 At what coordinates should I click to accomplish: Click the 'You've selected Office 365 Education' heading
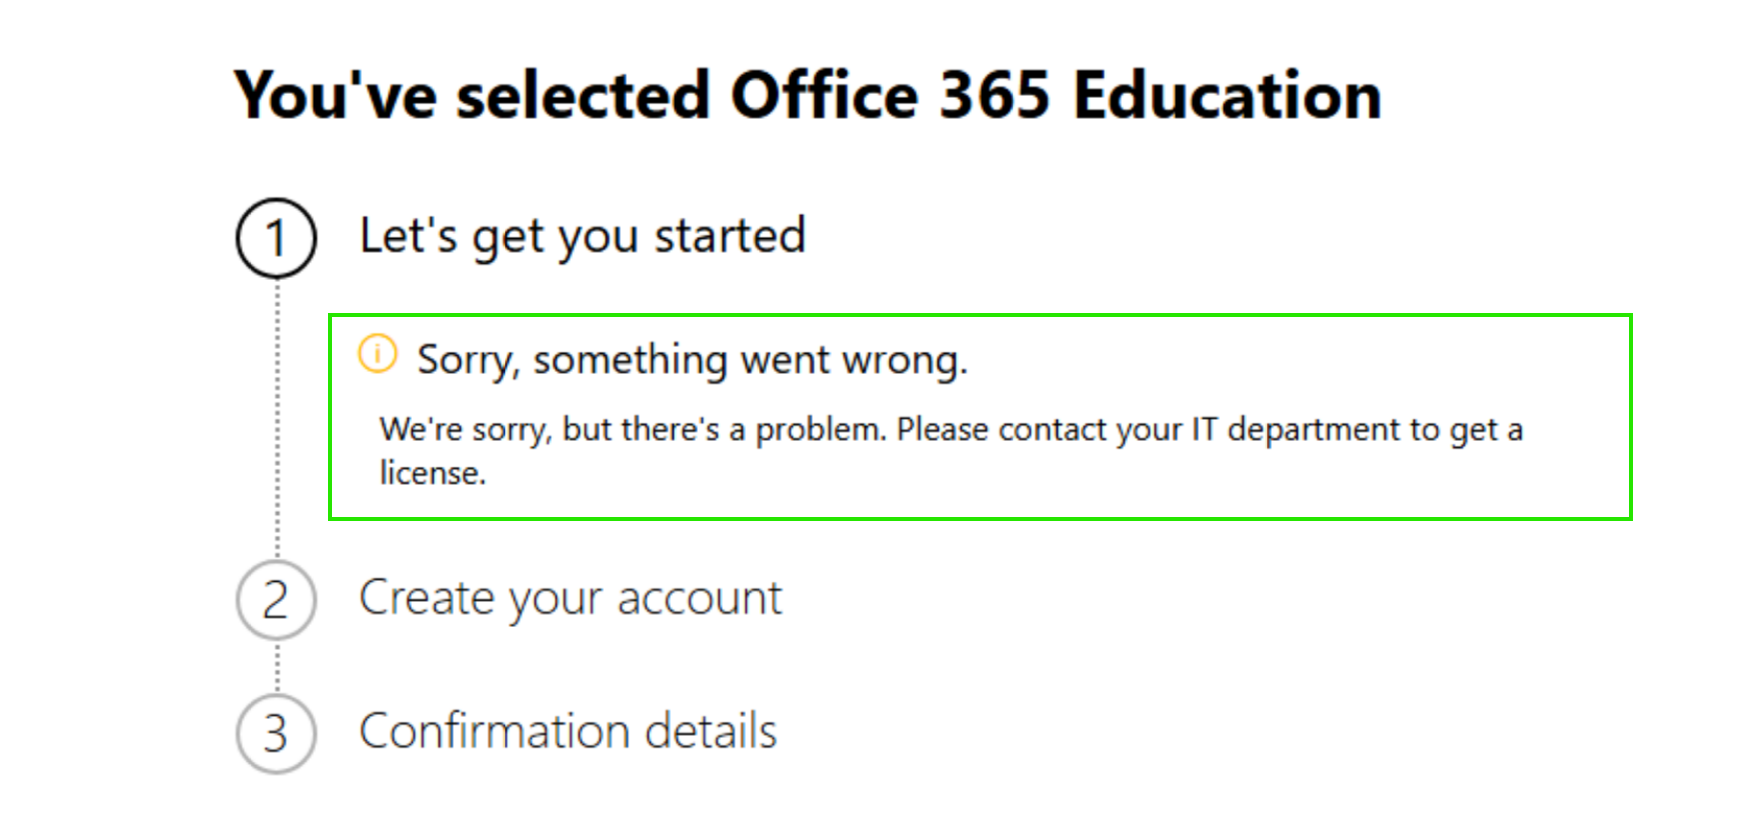coord(807,96)
